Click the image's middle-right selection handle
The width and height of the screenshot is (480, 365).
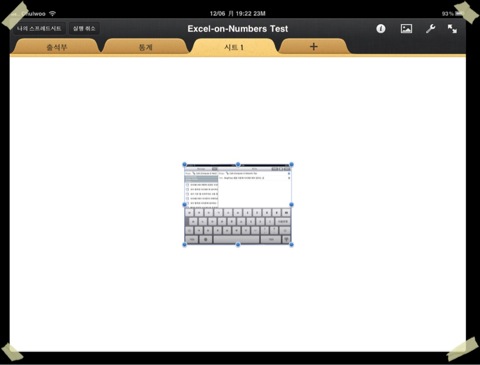coord(292,204)
